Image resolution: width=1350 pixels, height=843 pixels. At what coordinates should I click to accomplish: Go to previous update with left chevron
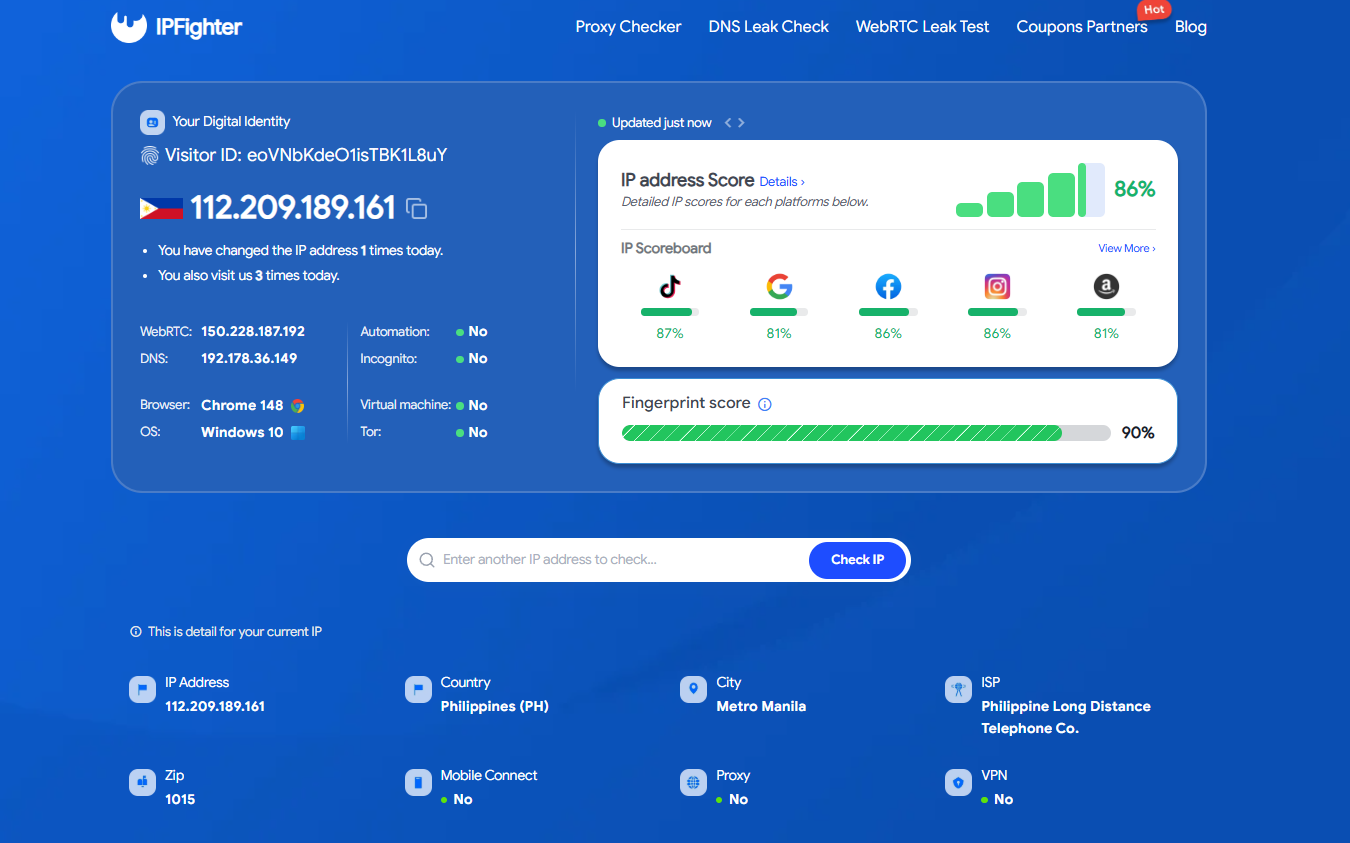point(728,123)
